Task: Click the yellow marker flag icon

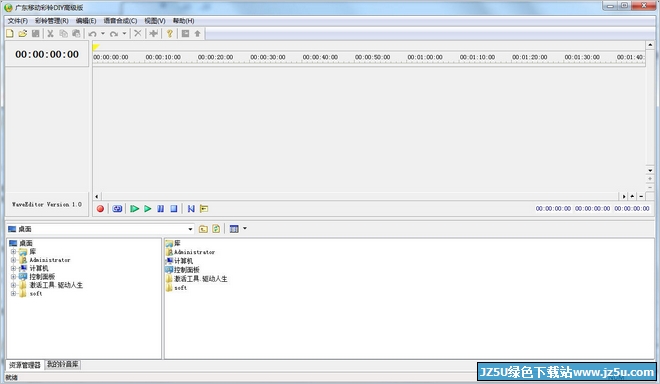Action: (204, 209)
